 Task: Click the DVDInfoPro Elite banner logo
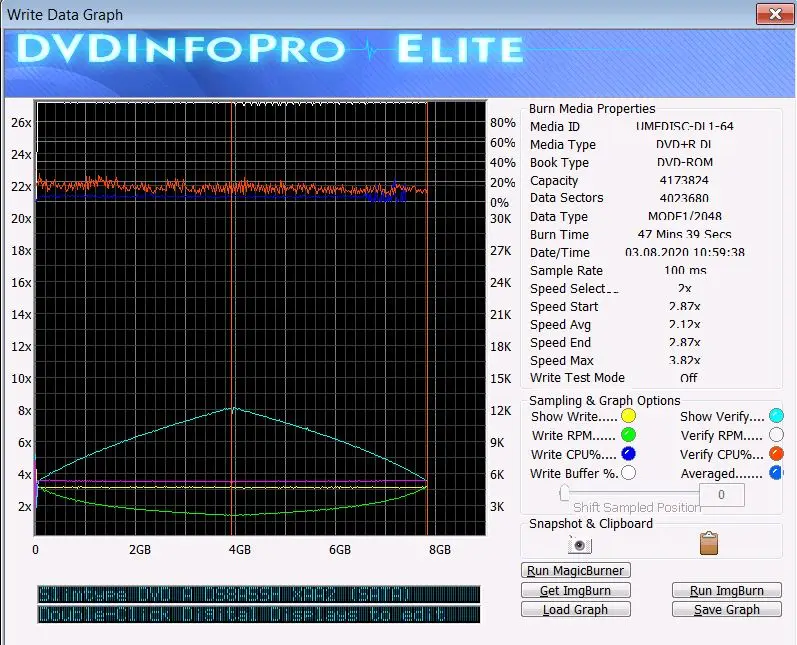tap(269, 49)
